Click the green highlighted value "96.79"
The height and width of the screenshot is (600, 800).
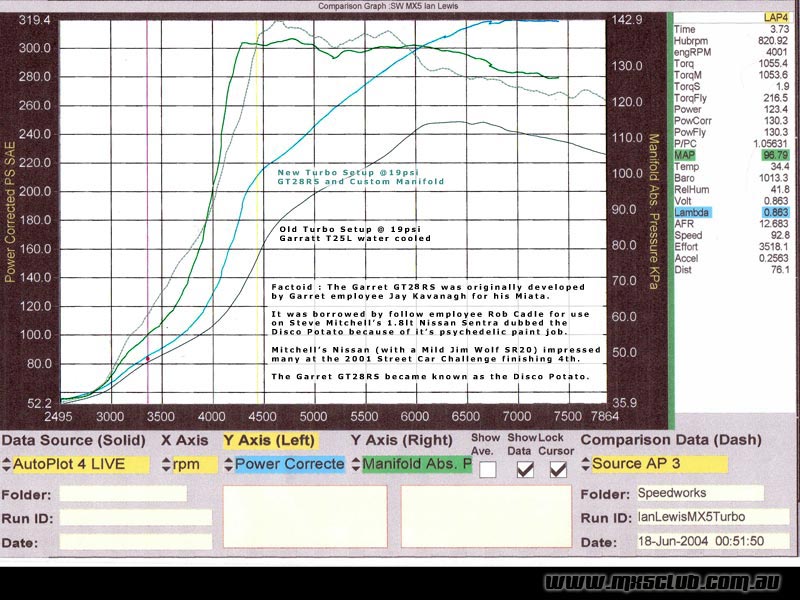(776, 155)
